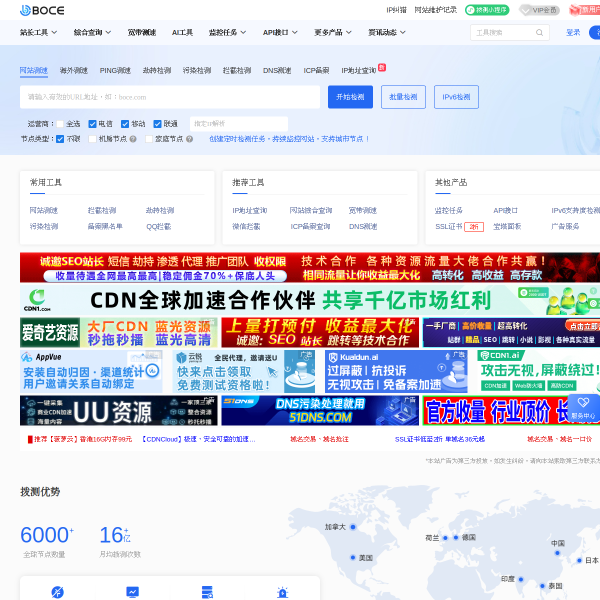Click the 美国 node dot on map
Viewport: 600px width, 600px height.
(353, 558)
